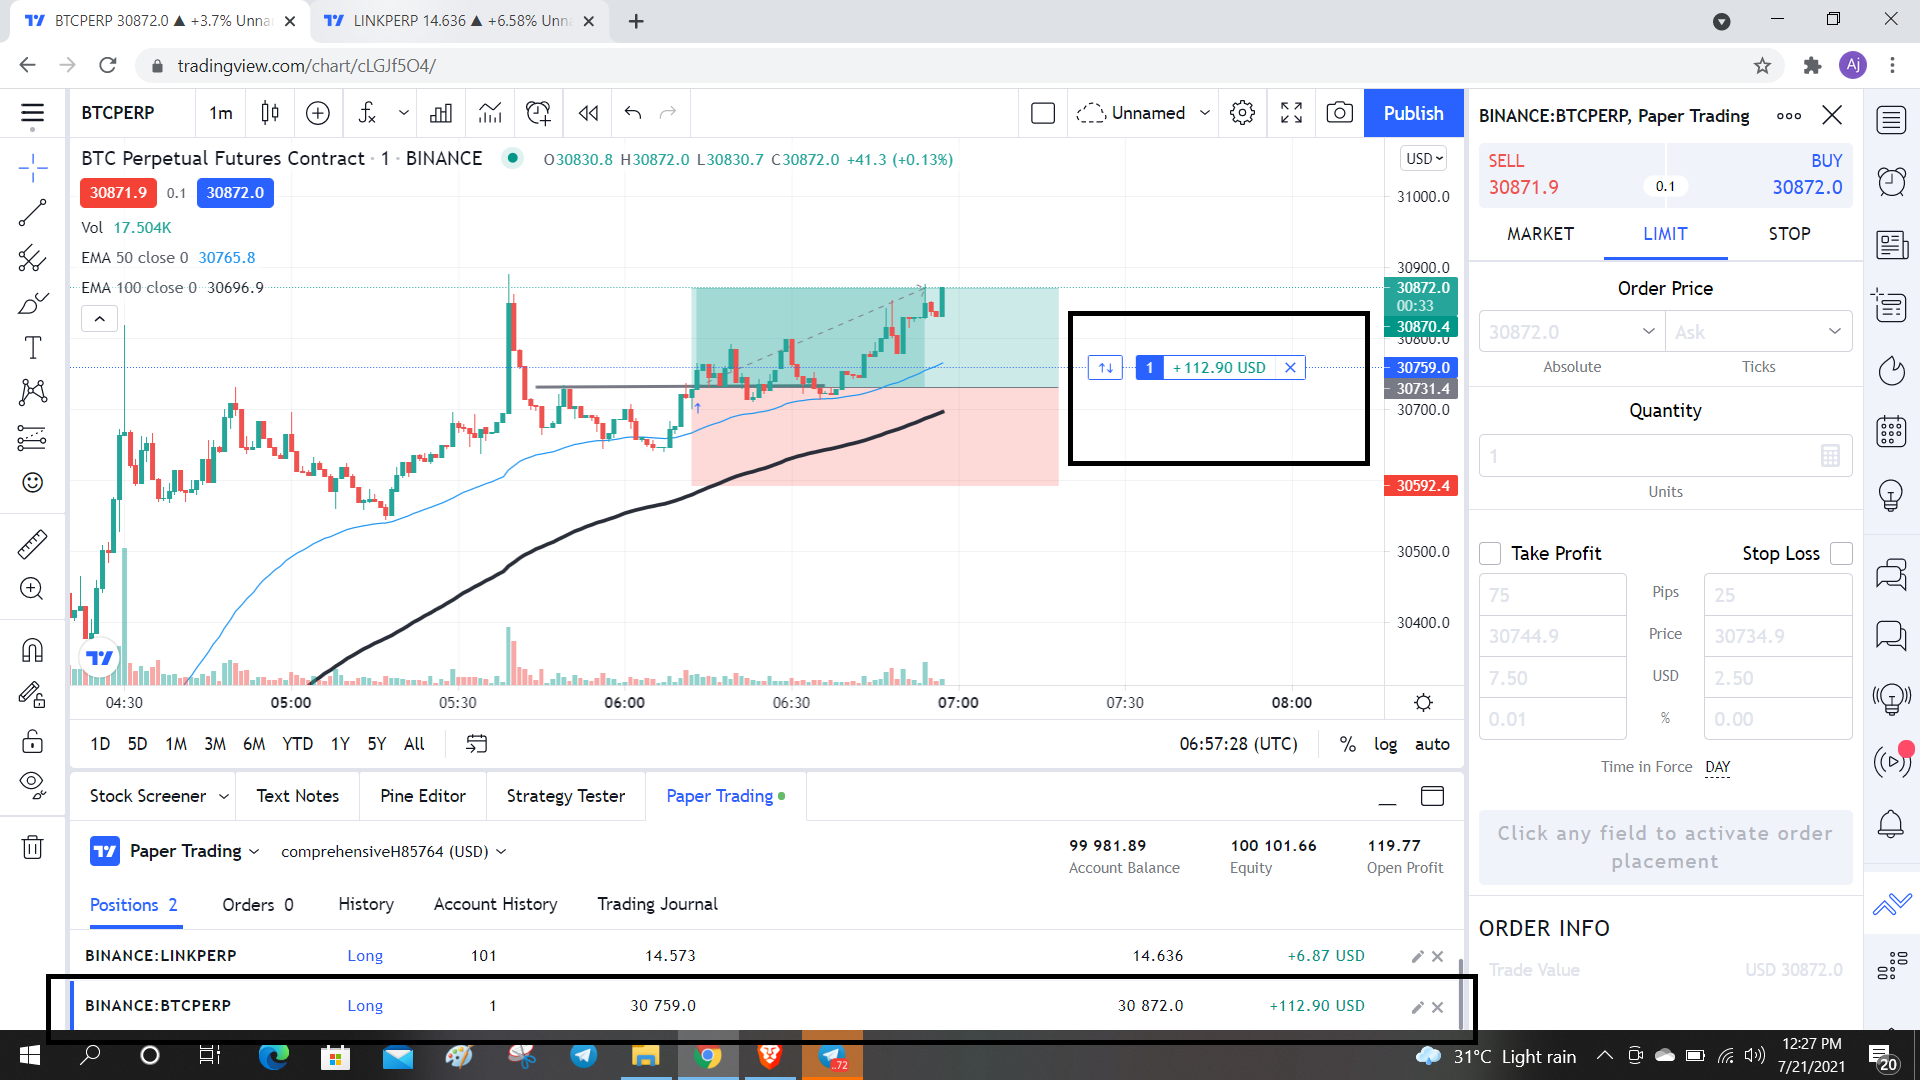Image resolution: width=1920 pixels, height=1080 pixels.
Task: Expand the indicator templates dropdown arrow
Action: (x=404, y=113)
